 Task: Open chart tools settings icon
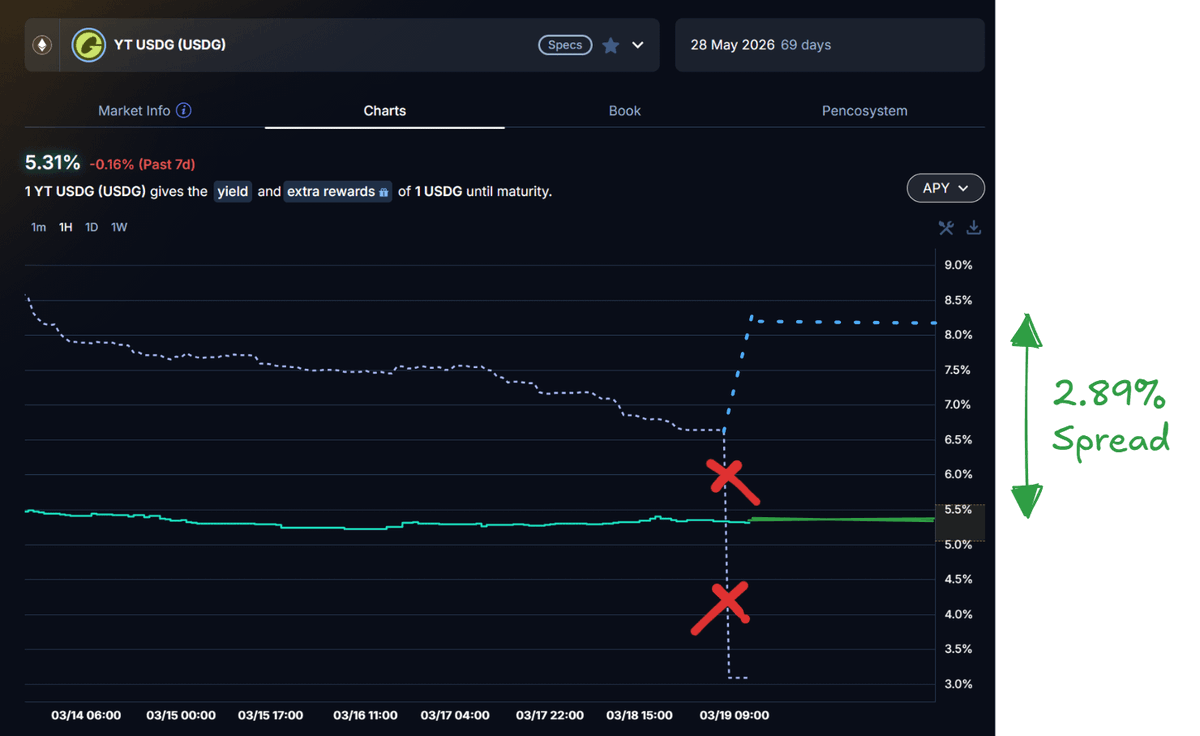[x=946, y=228]
